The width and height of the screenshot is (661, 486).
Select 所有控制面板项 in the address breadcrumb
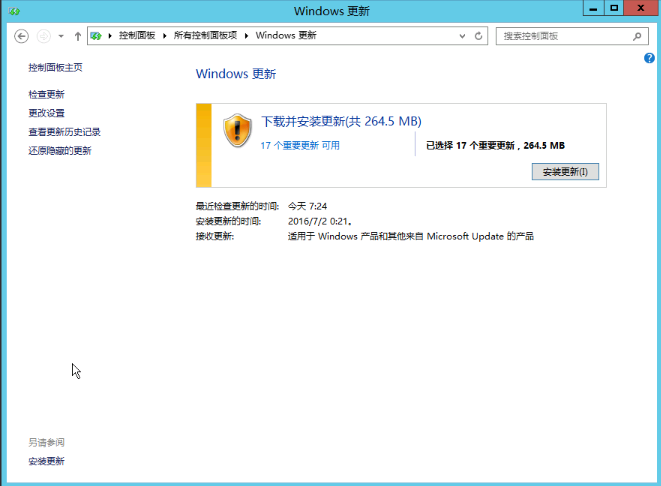coord(205,35)
